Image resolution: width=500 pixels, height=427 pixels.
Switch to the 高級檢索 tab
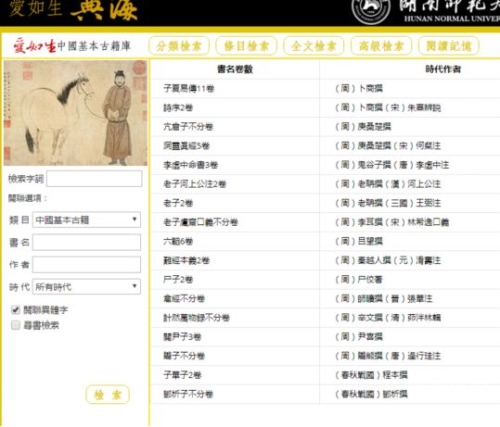(x=381, y=46)
